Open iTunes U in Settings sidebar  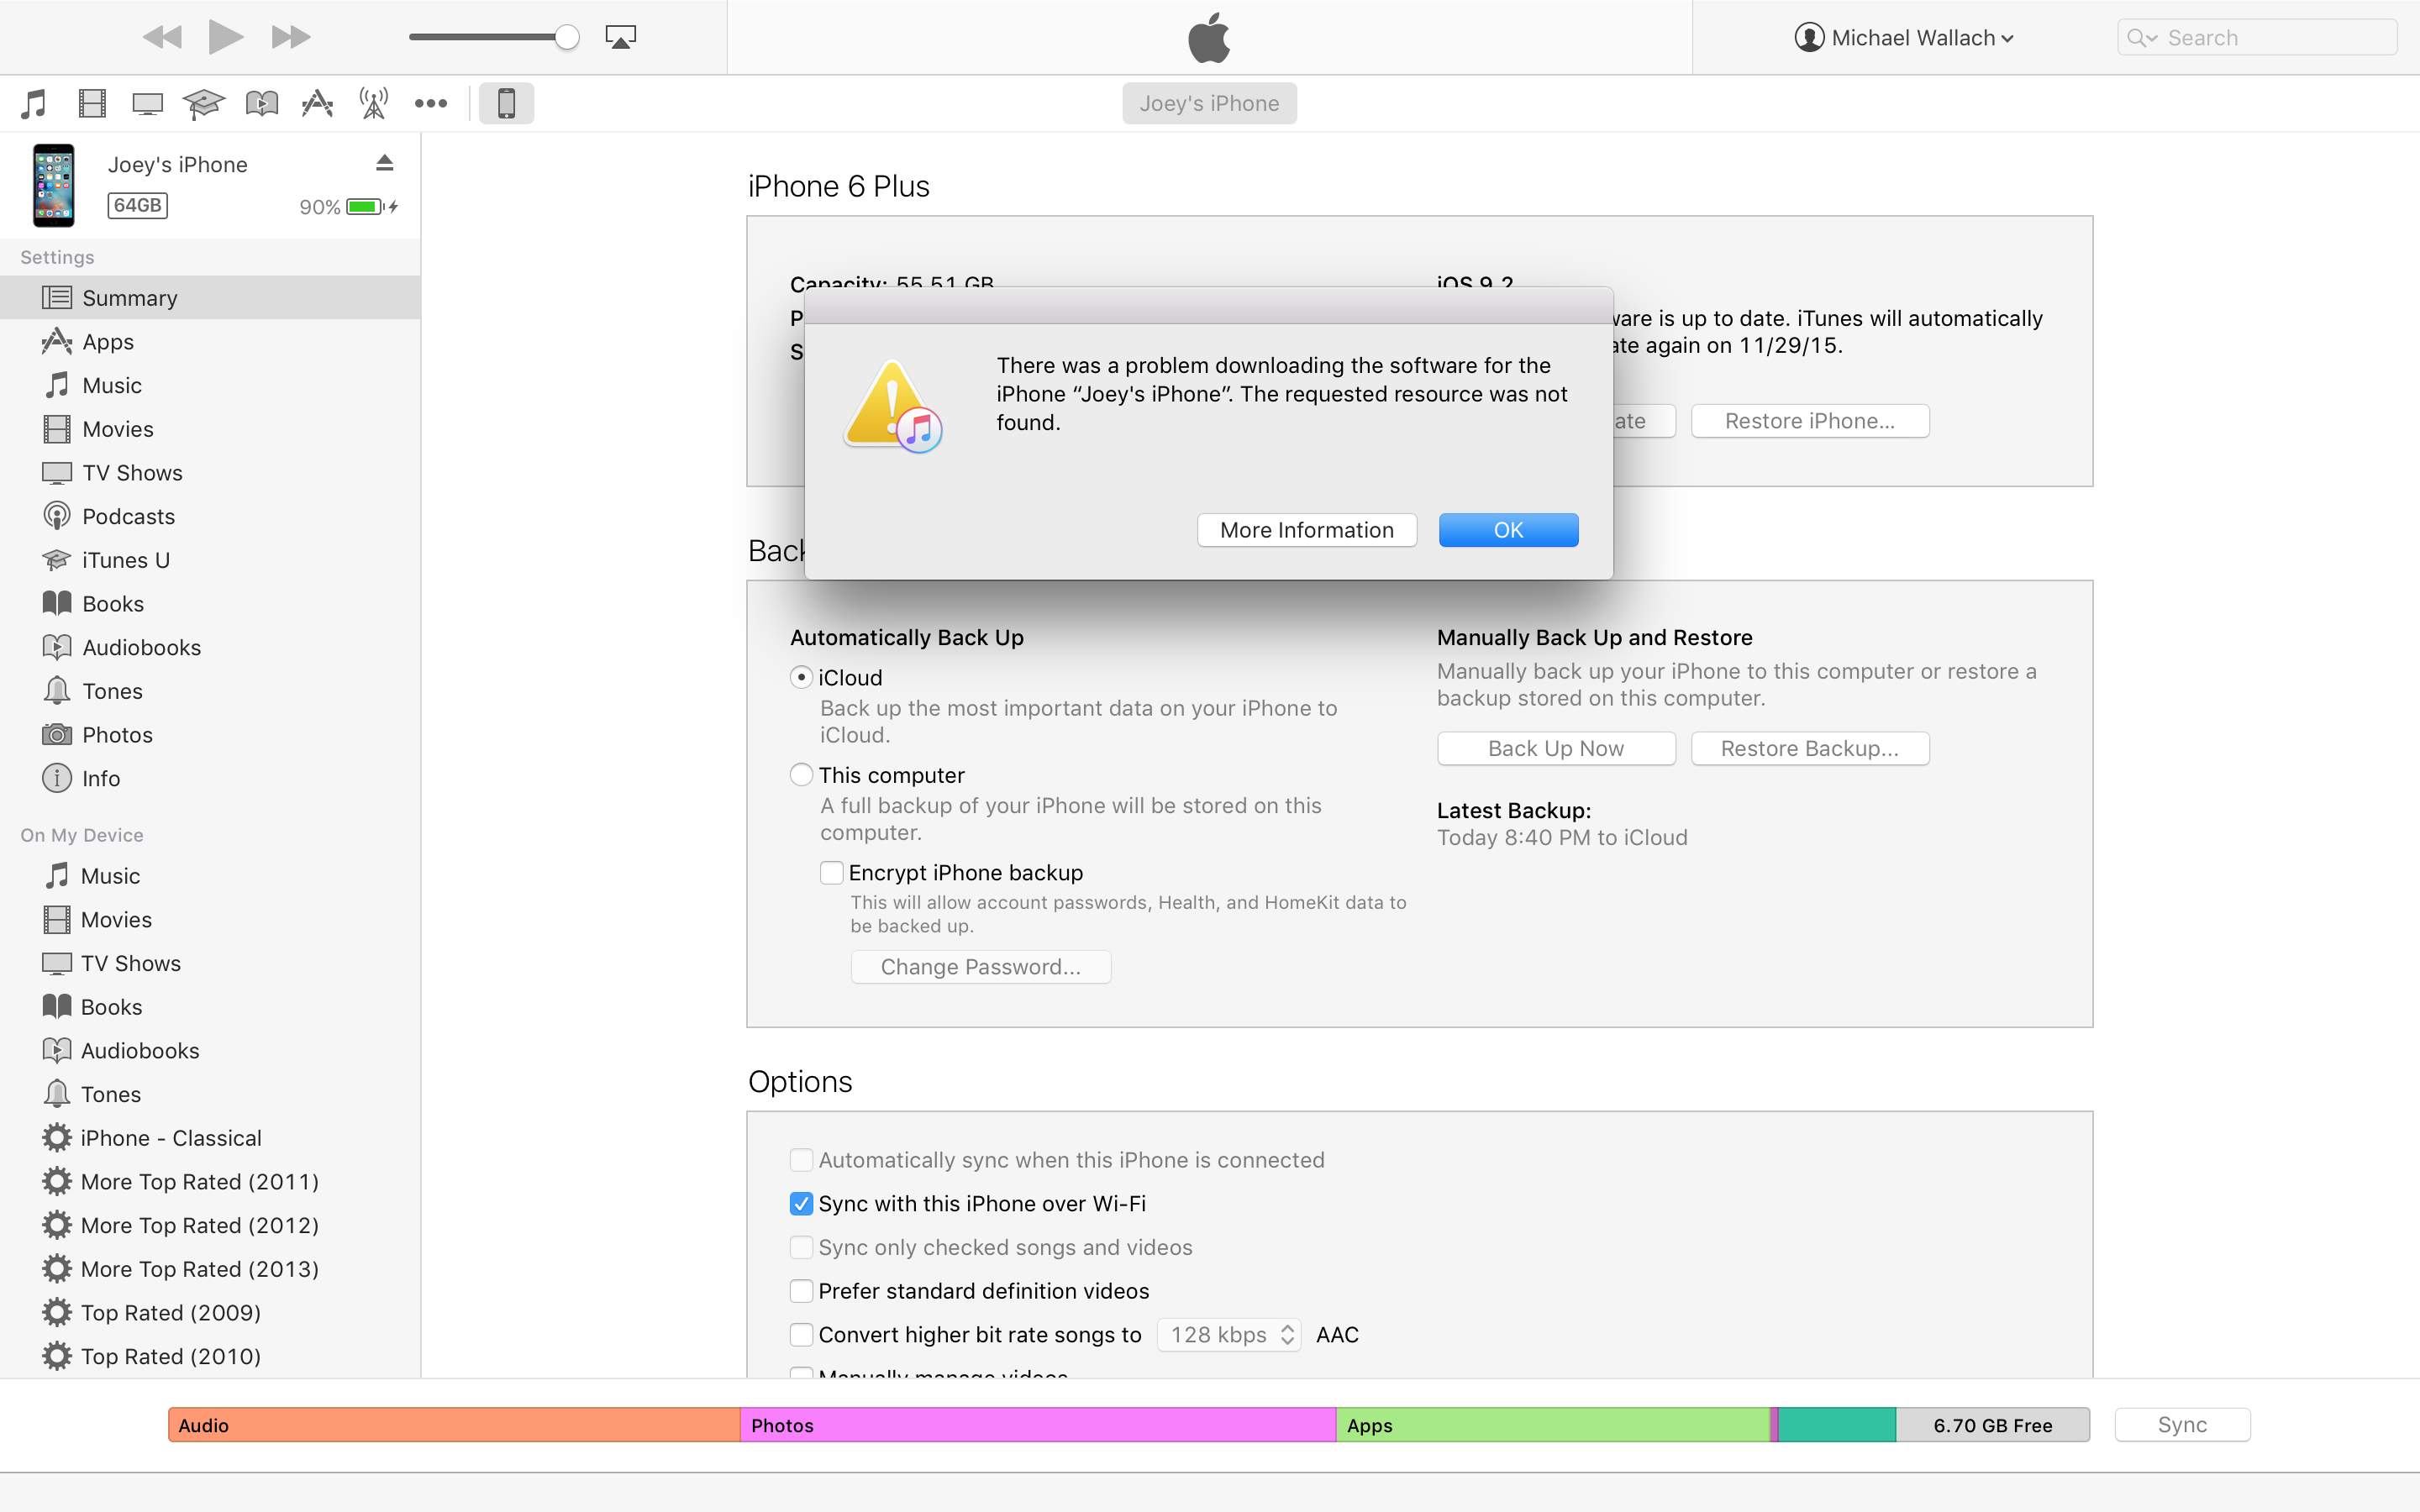tap(210, 560)
